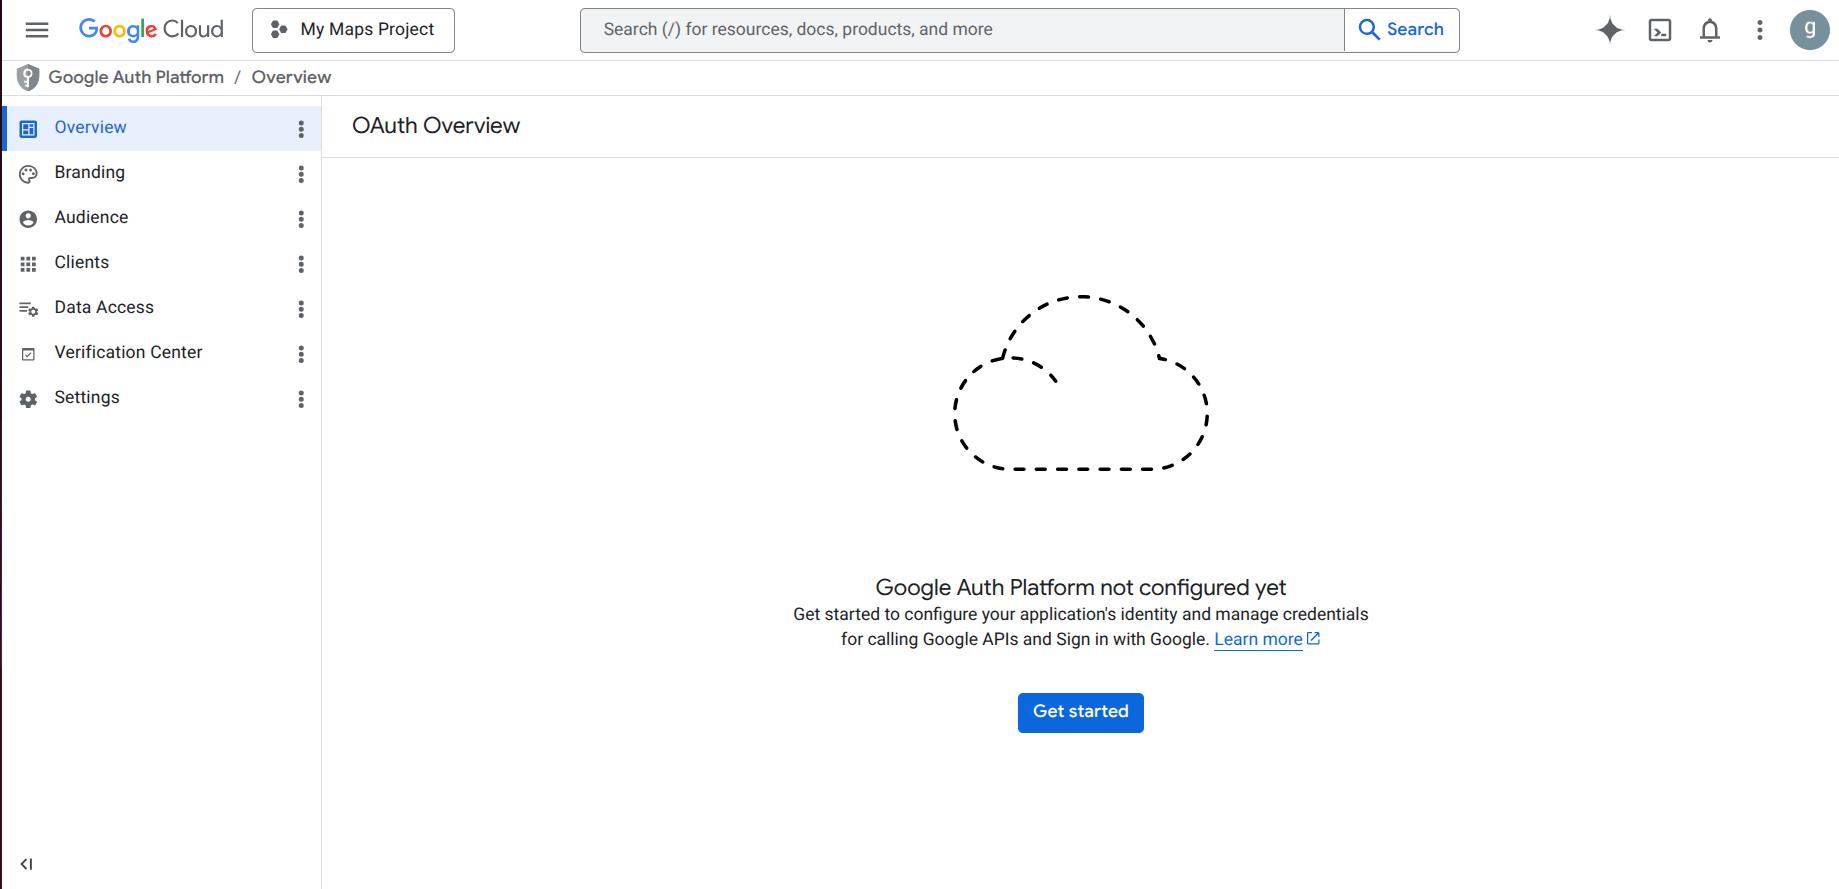
Task: Click the 'Google Auth Platform not configured yet' heading
Action: tap(1081, 587)
